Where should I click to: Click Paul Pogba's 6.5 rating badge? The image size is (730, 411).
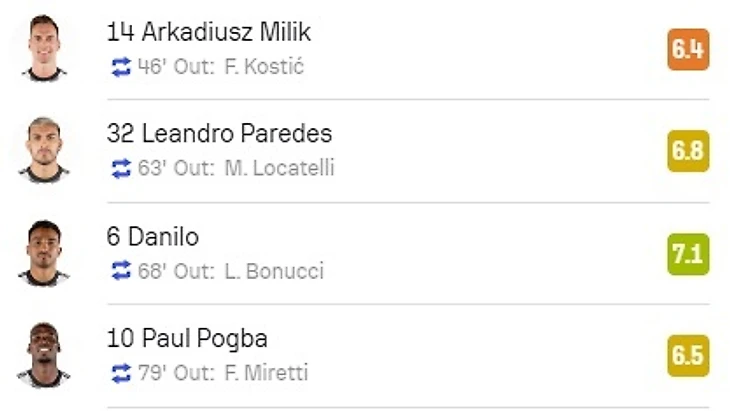click(x=688, y=356)
